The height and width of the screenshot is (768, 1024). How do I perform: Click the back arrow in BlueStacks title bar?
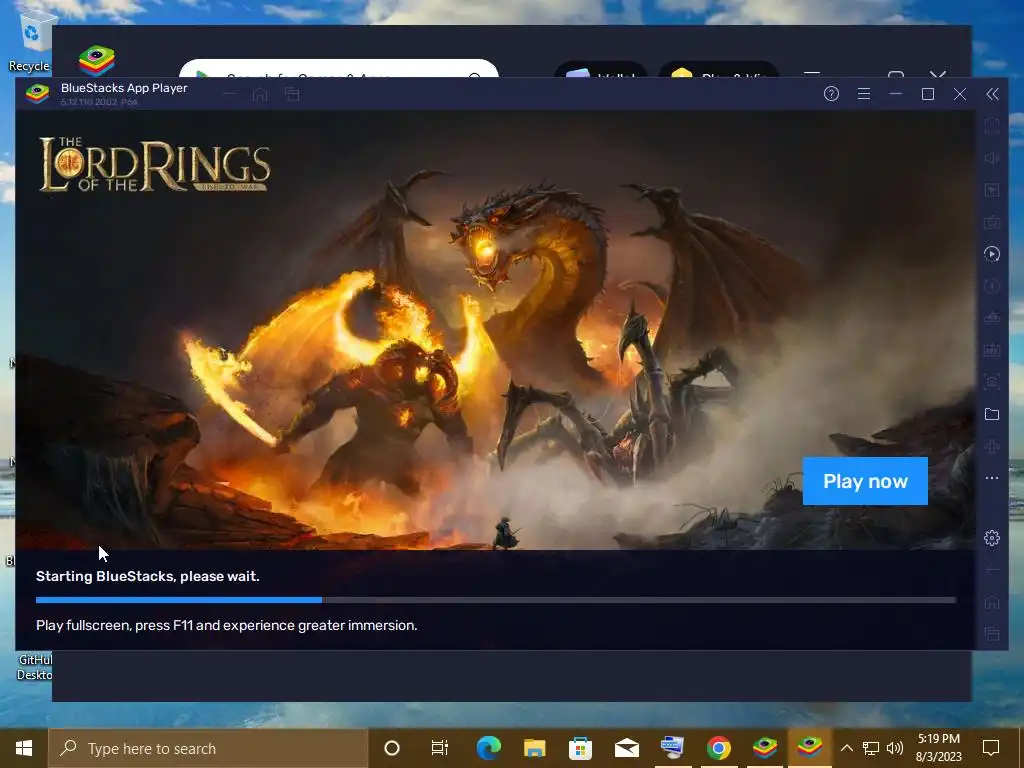pyautogui.click(x=229, y=95)
